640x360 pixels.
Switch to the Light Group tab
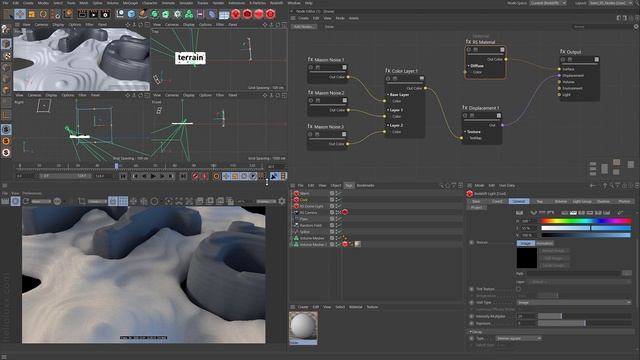point(582,201)
